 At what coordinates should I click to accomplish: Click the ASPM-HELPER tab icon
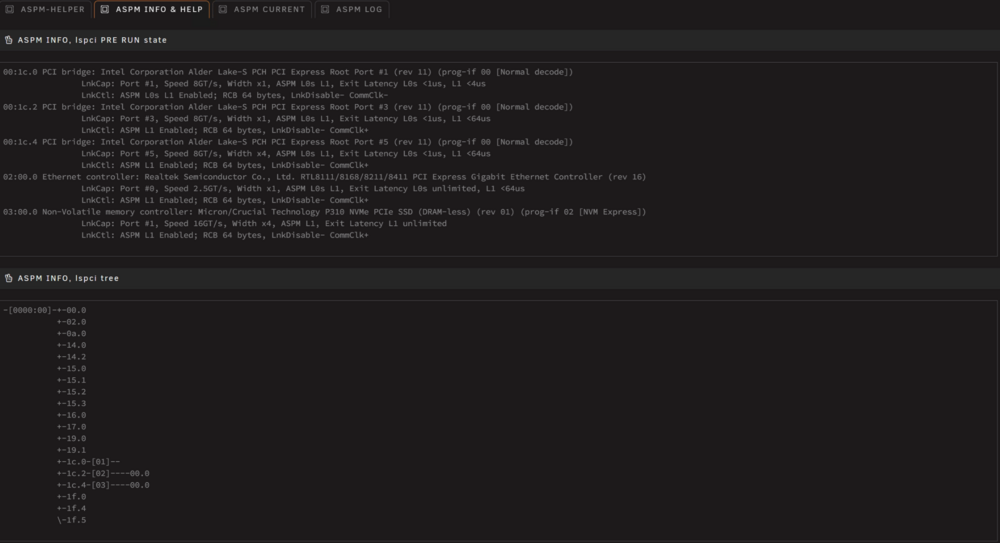10,10
